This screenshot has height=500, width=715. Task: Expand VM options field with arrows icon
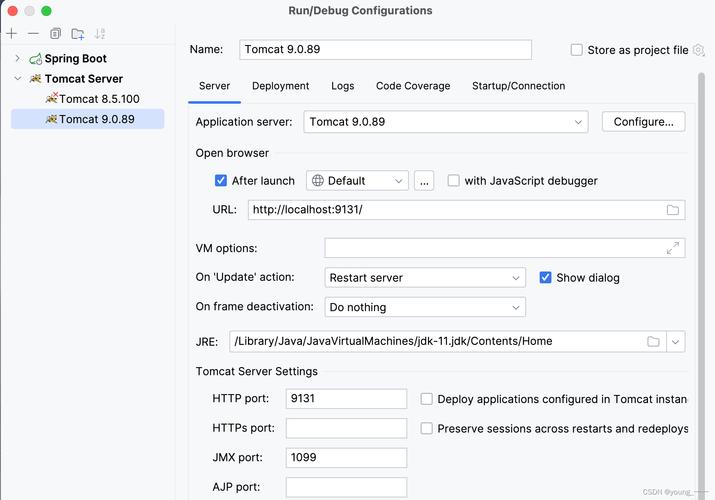pos(673,248)
